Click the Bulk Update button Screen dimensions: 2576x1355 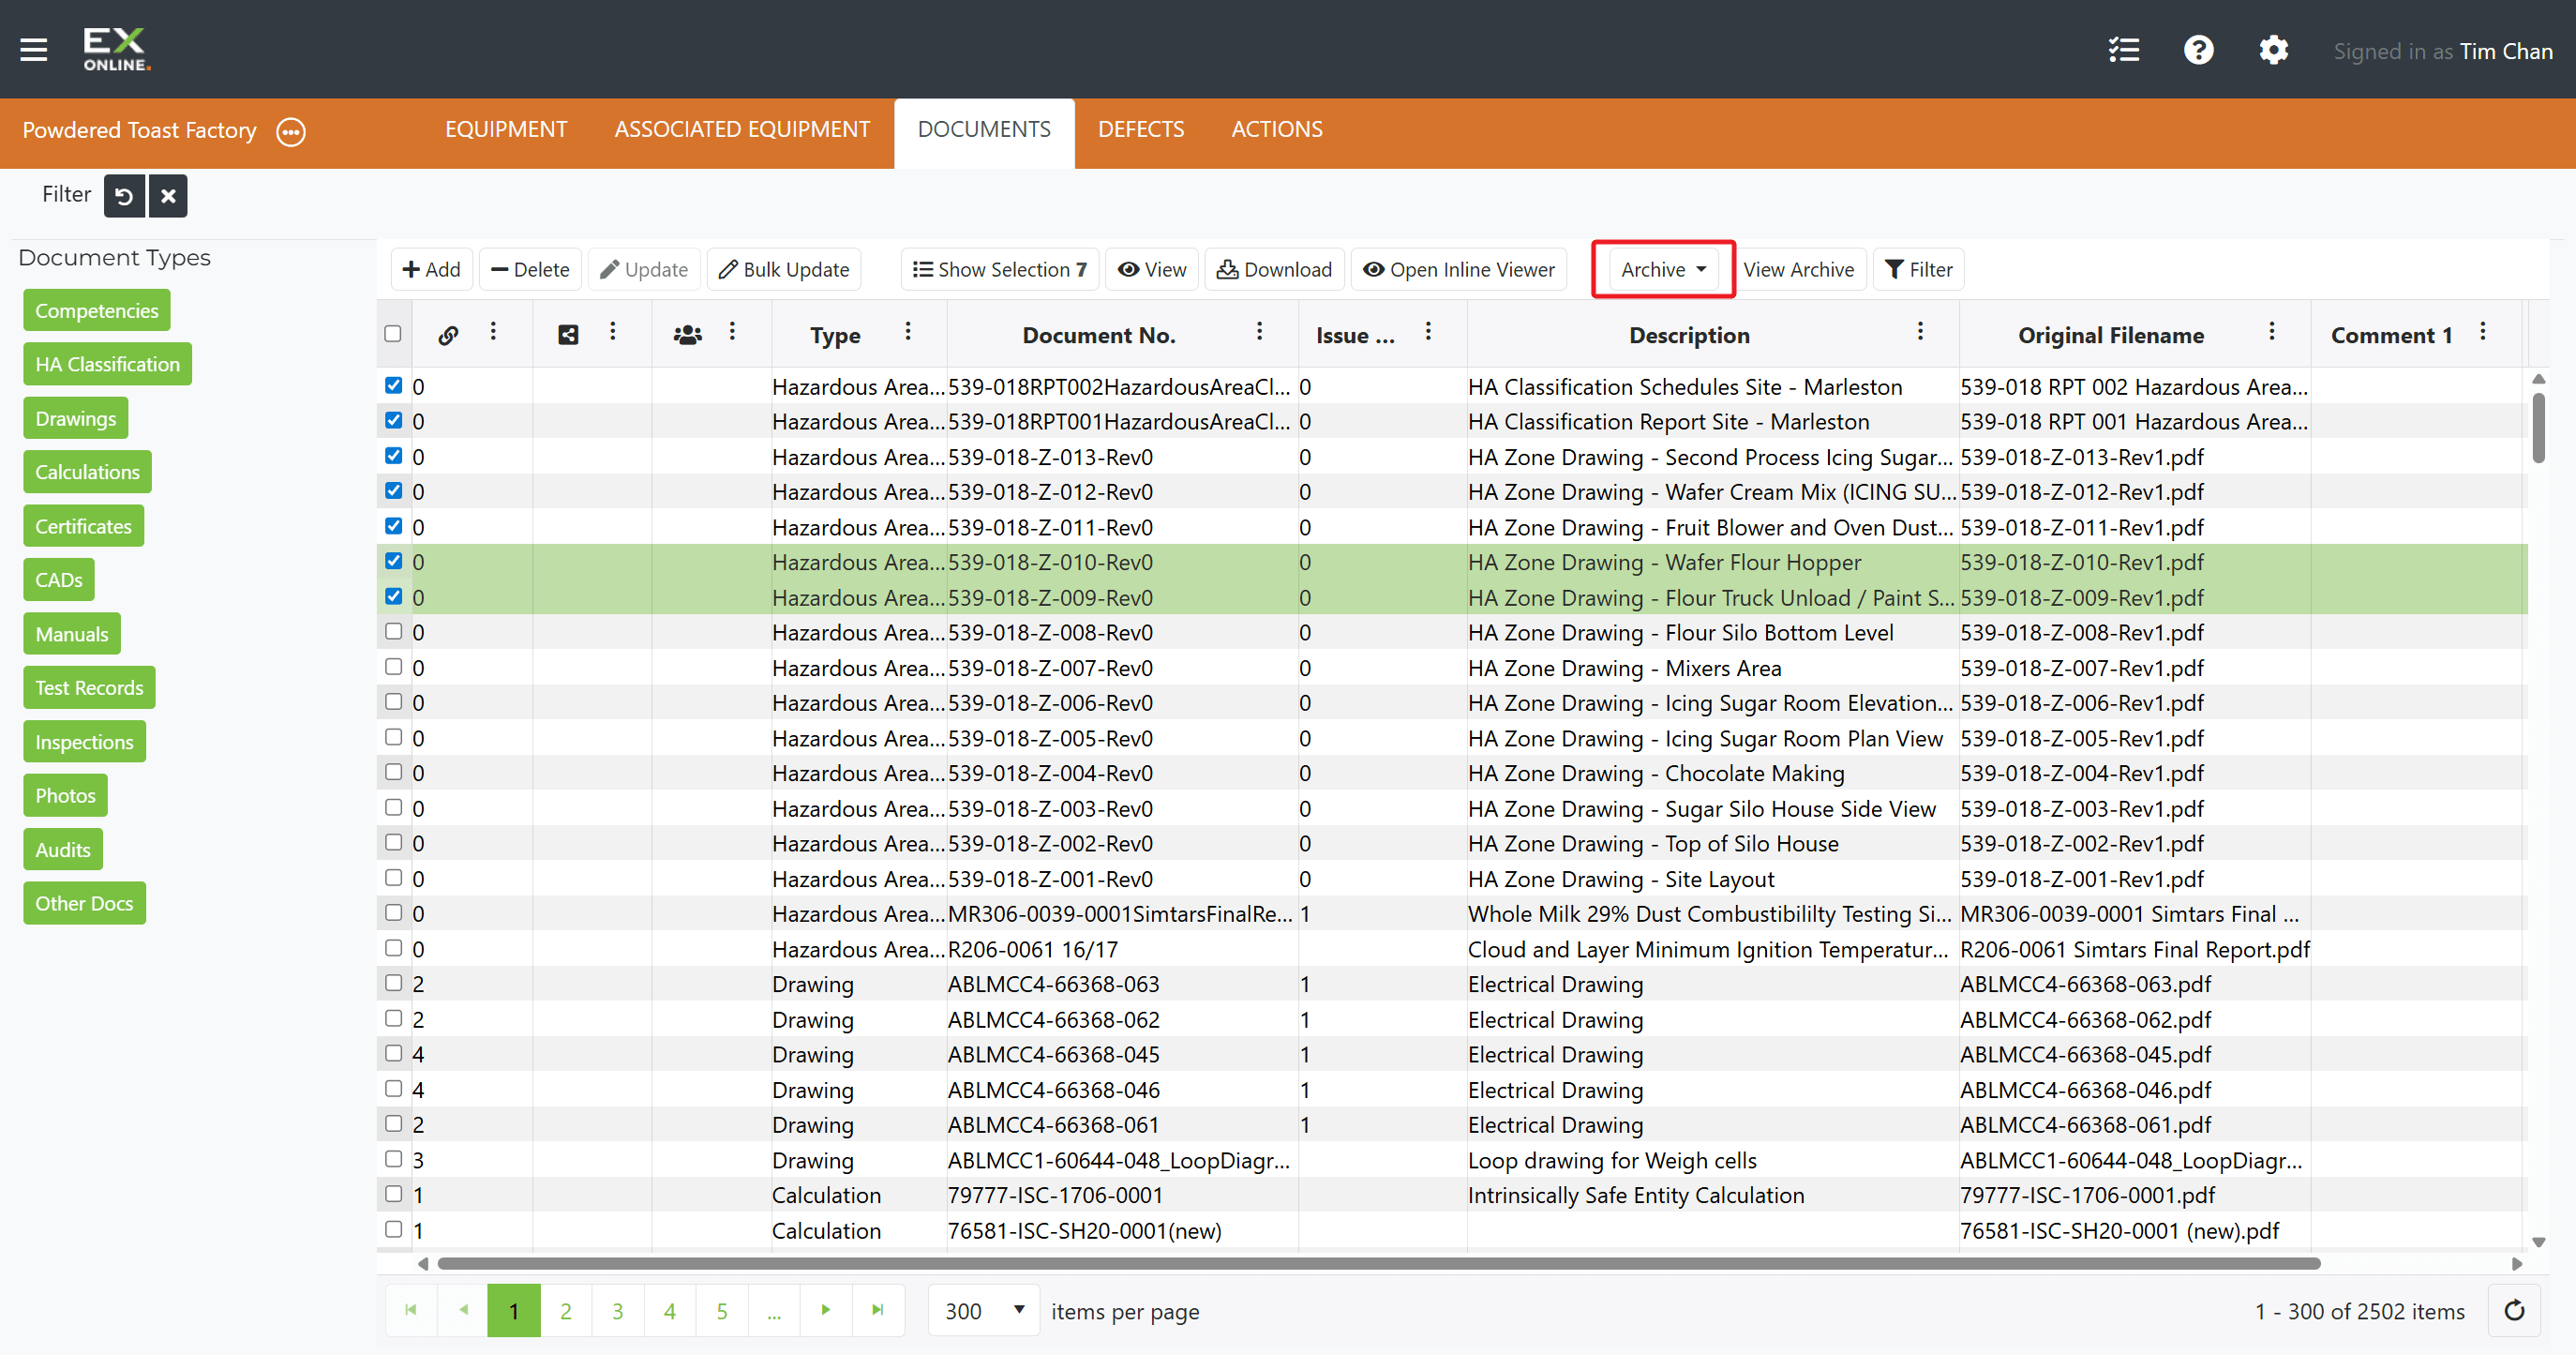click(x=784, y=270)
